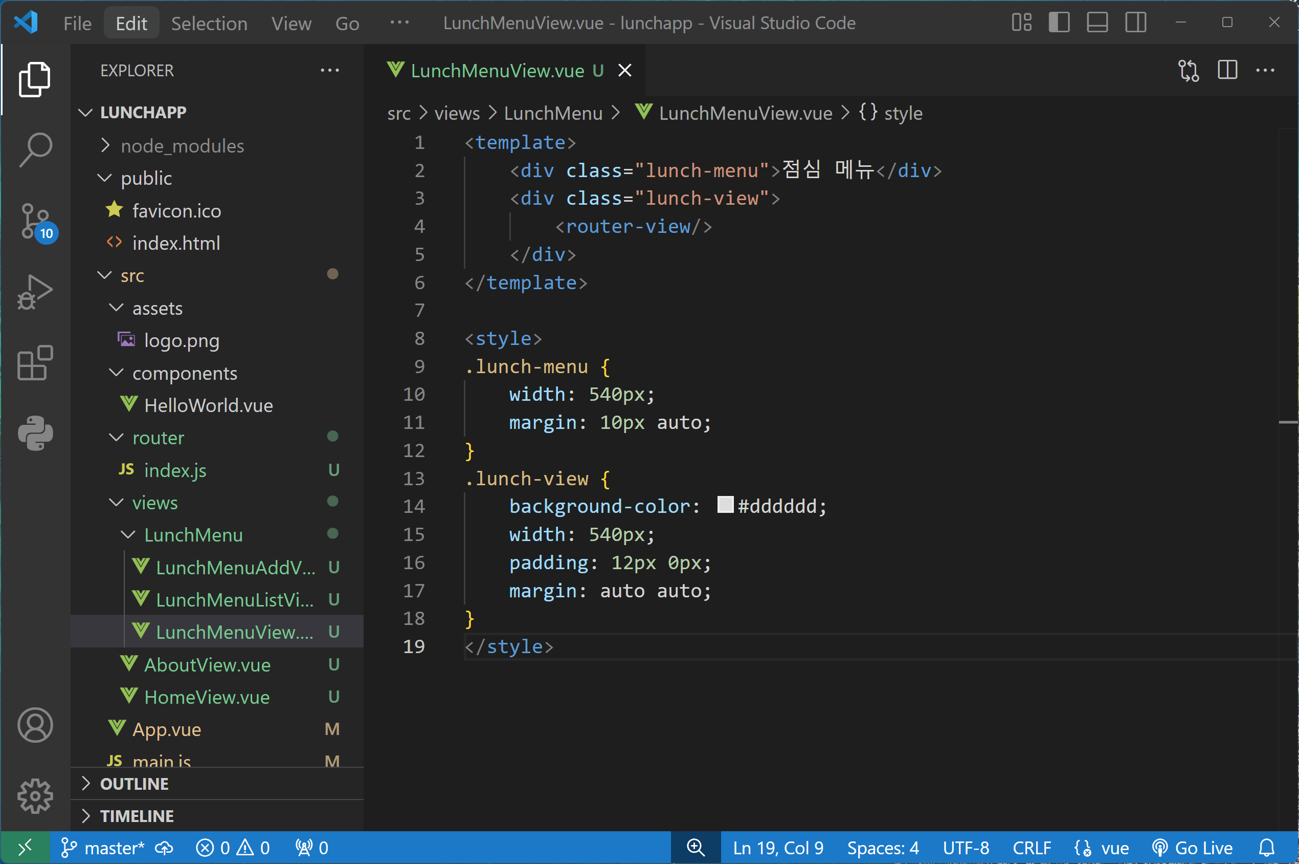
Task: Open the Run and Debug view
Action: pyautogui.click(x=35, y=292)
